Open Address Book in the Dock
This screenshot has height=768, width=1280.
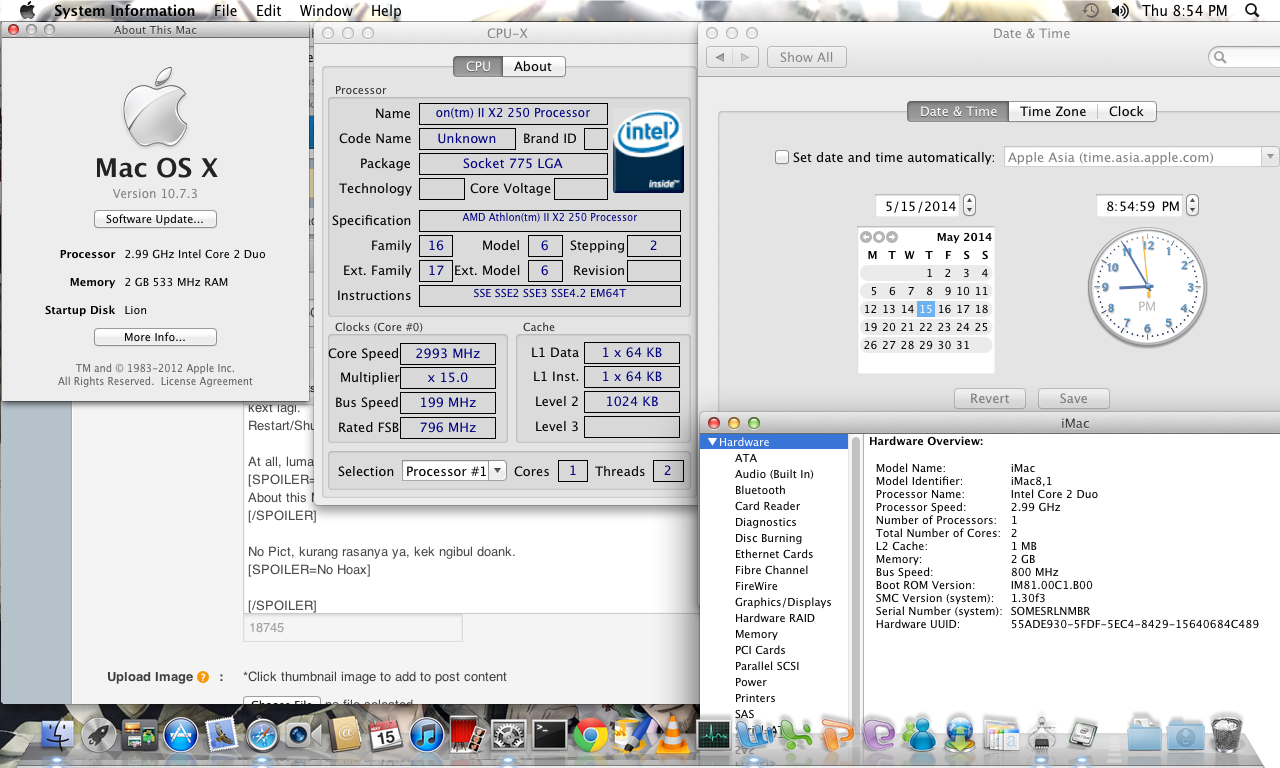(344, 736)
